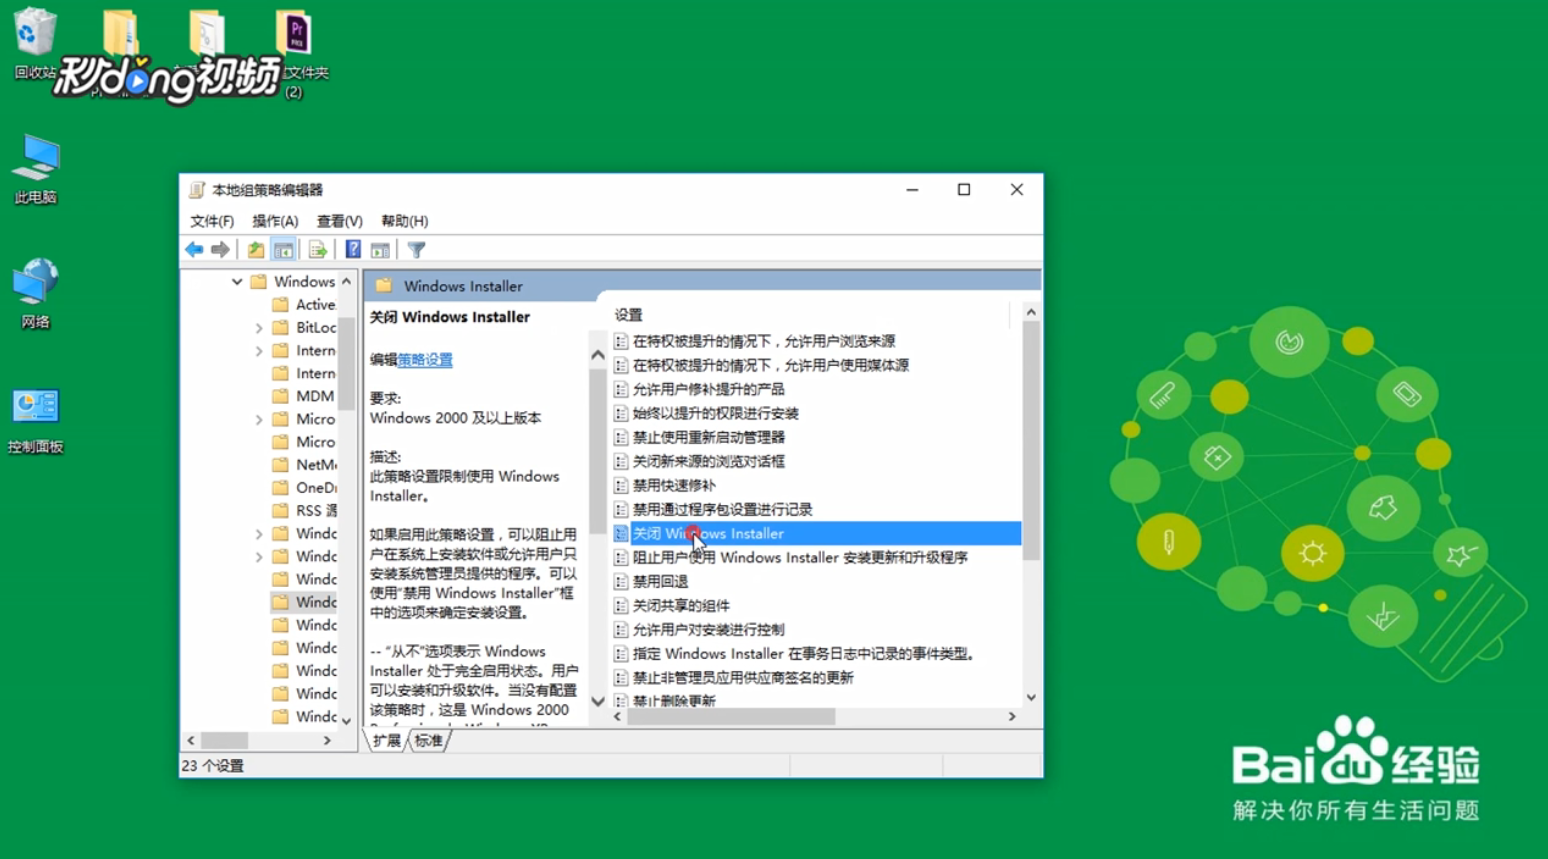Switch to the 标准 tab

pyautogui.click(x=428, y=741)
